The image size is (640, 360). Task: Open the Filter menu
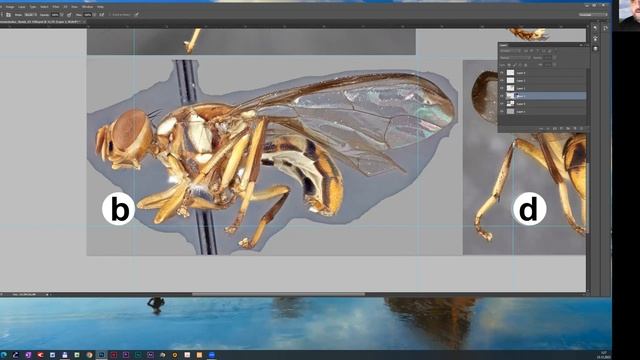tap(56, 7)
